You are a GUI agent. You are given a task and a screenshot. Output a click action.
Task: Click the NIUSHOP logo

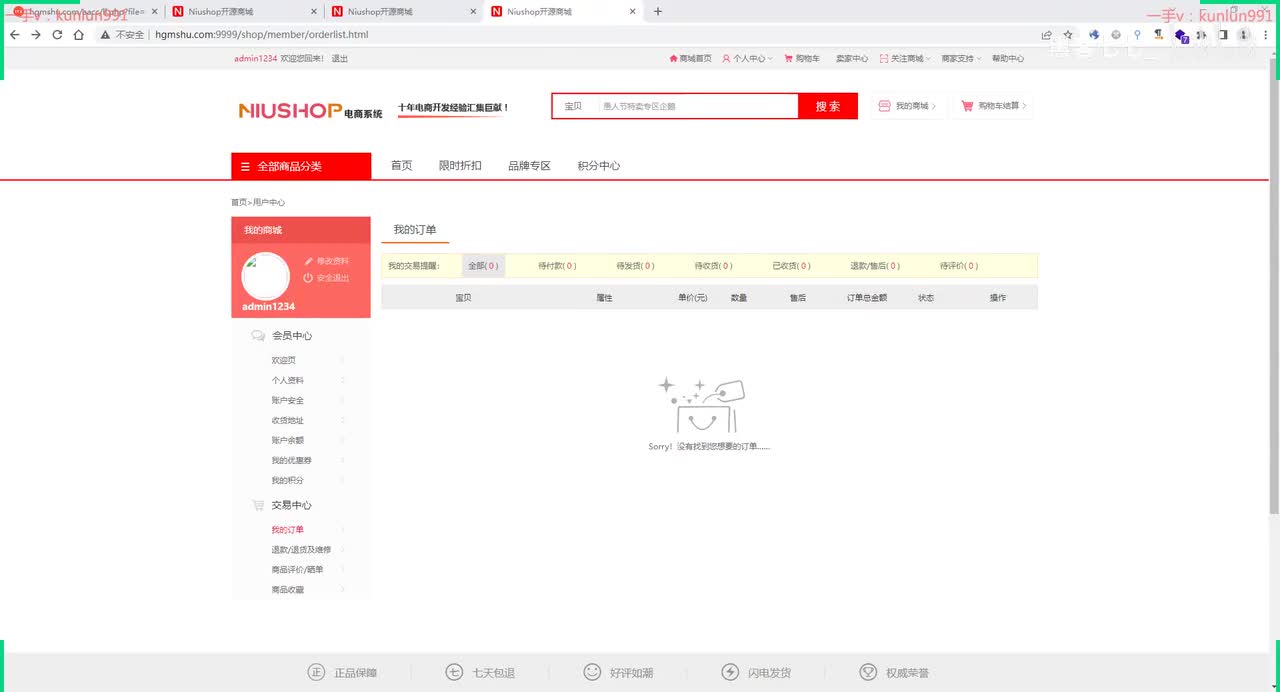[x=310, y=110]
